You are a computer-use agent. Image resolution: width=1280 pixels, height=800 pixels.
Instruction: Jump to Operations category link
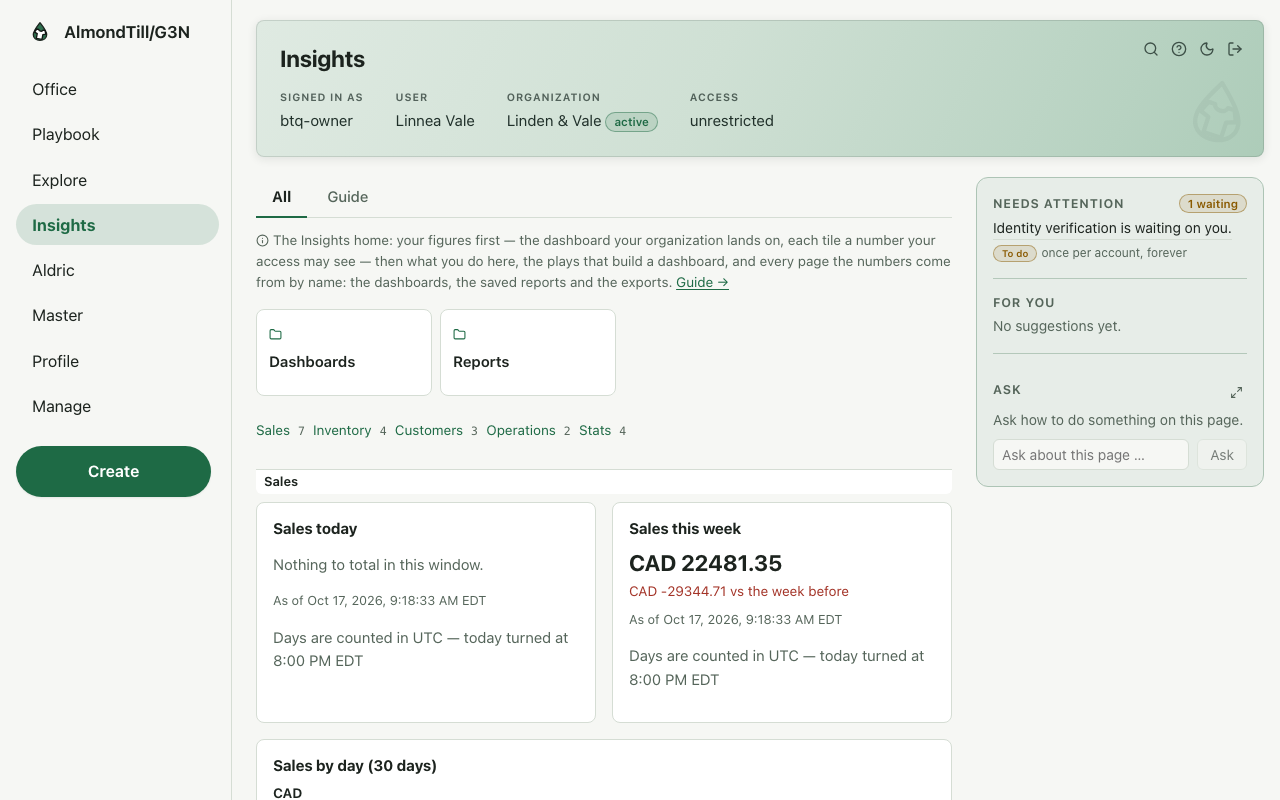coord(521,430)
